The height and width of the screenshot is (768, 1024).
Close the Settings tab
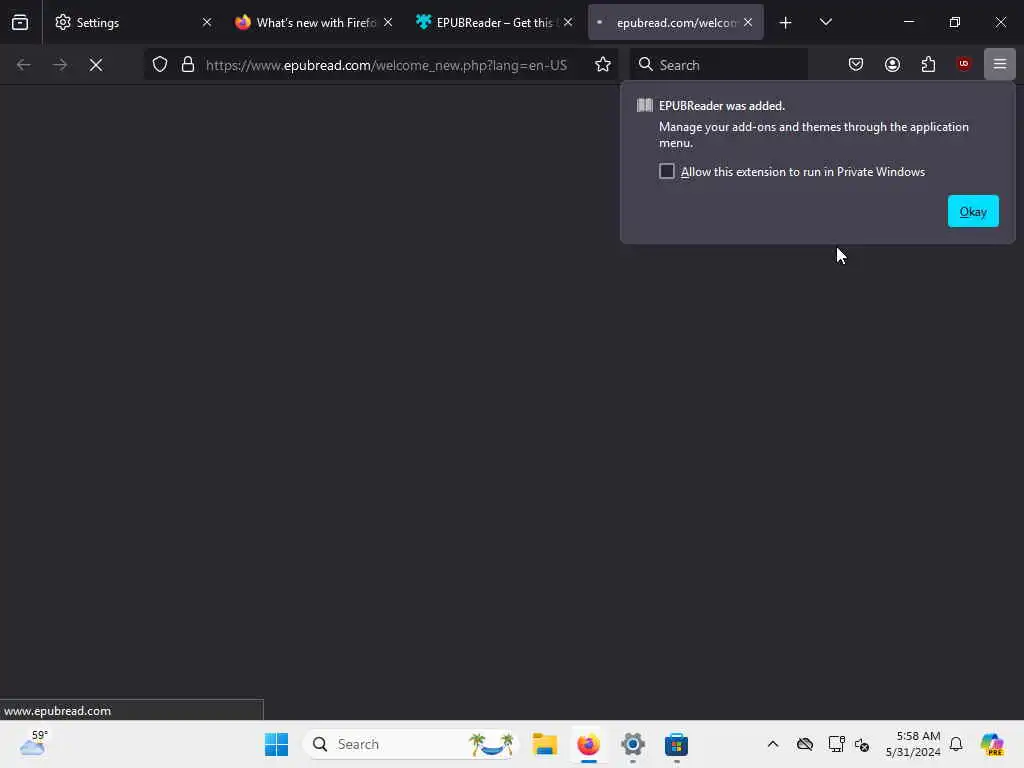pos(207,22)
